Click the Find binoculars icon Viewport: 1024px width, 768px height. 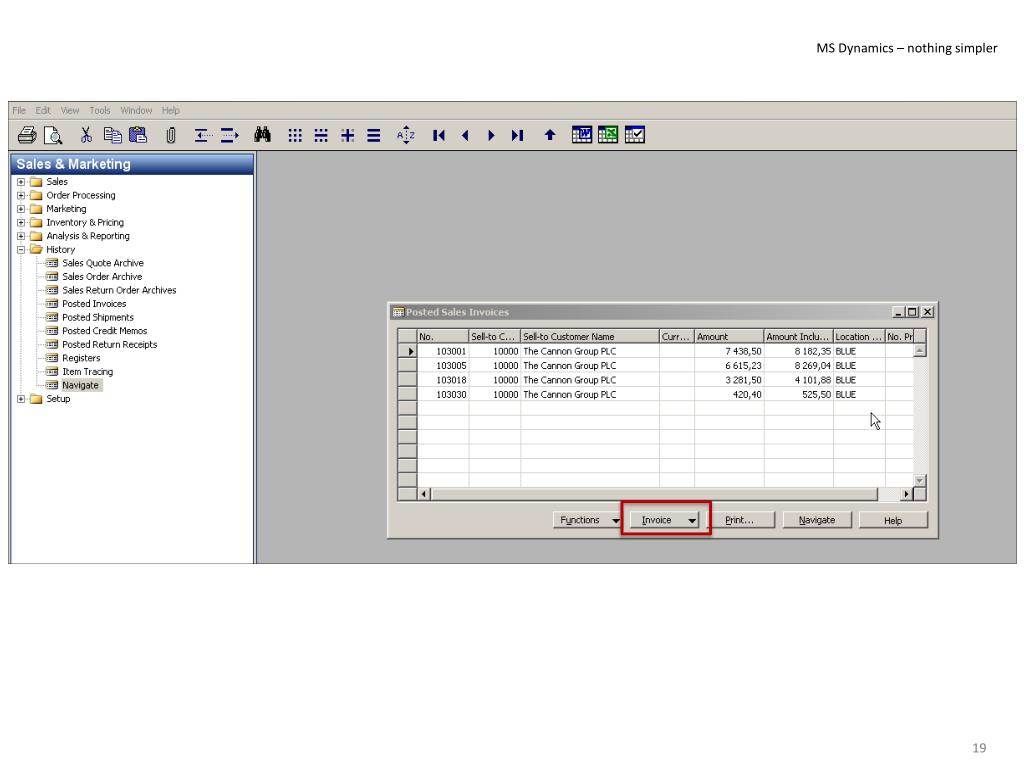[264, 135]
